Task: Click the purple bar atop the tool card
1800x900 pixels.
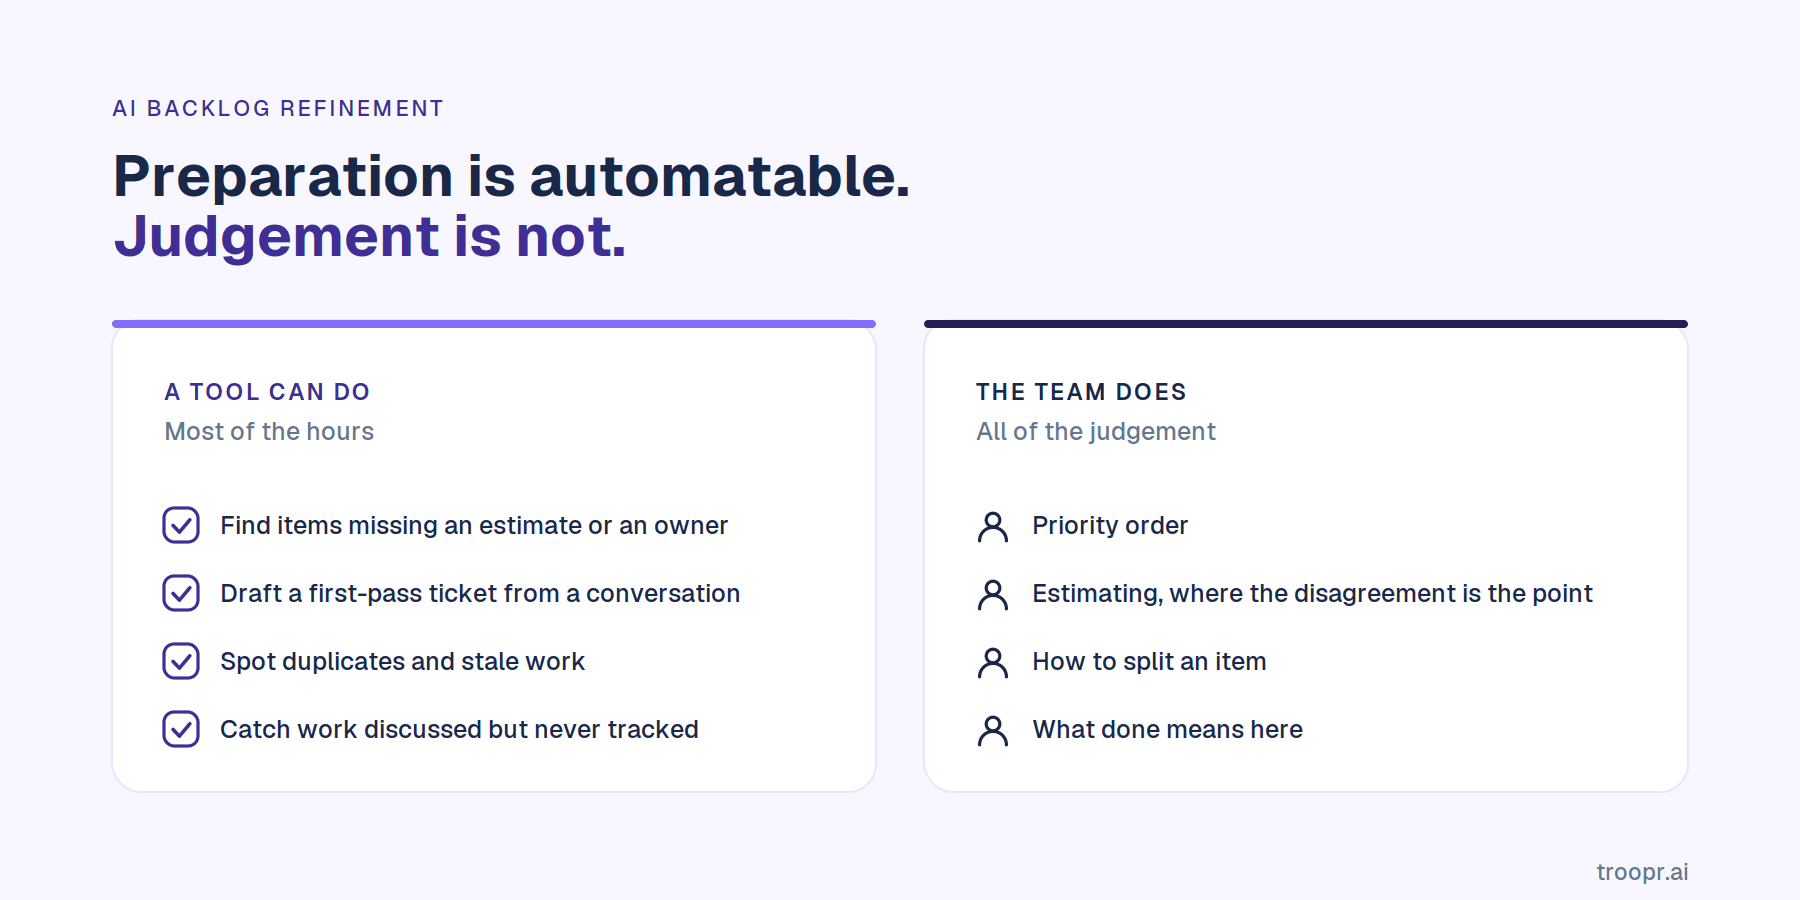Action: pos(494,324)
